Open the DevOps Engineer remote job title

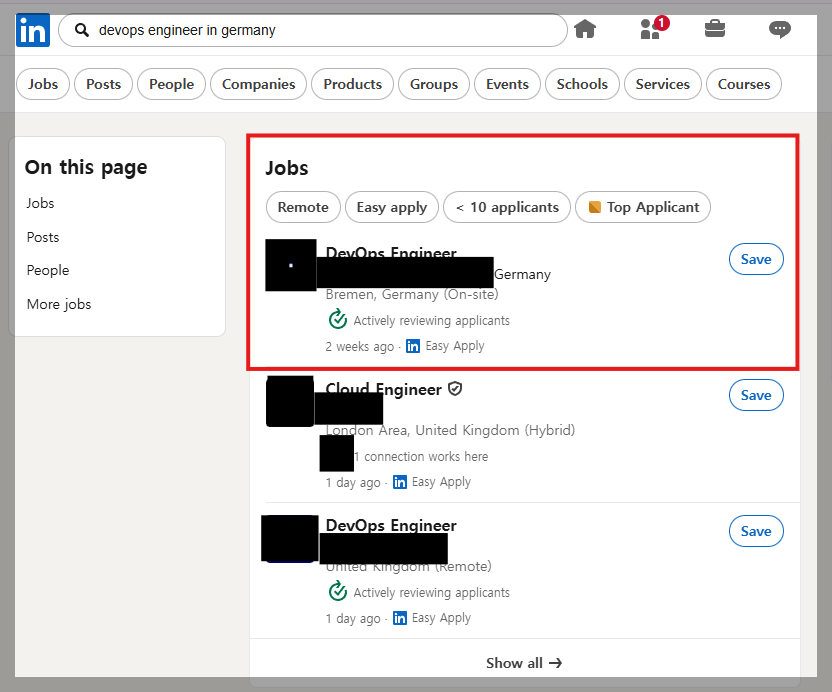(x=391, y=525)
